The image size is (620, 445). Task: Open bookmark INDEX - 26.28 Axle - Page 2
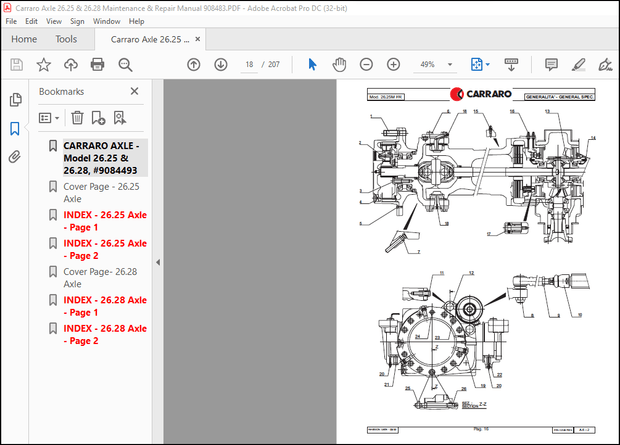point(105,335)
